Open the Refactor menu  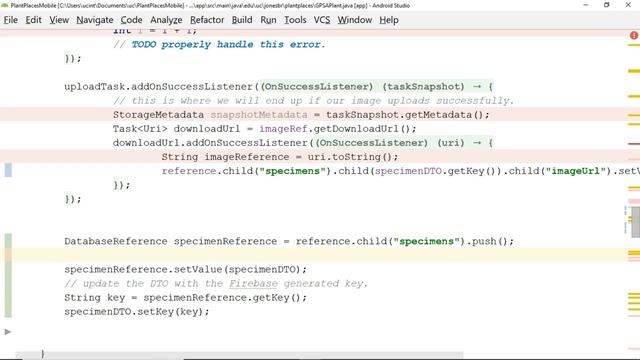pos(207,20)
